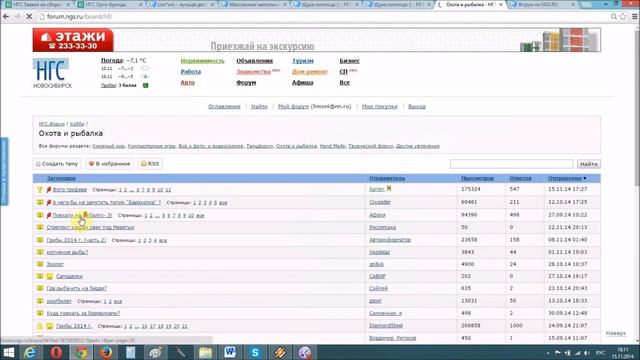640x360 pixels.
Task: Click the badge icon next to sender Артем
Action: coord(389,189)
